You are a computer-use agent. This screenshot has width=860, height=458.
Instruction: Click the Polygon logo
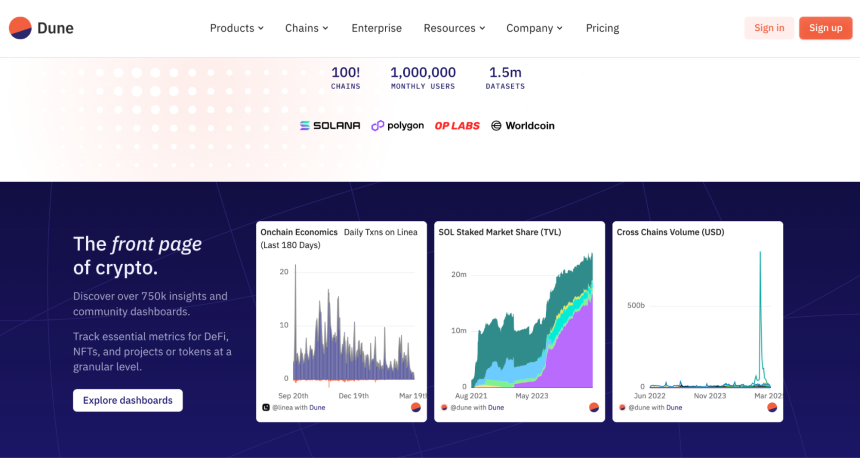(398, 126)
